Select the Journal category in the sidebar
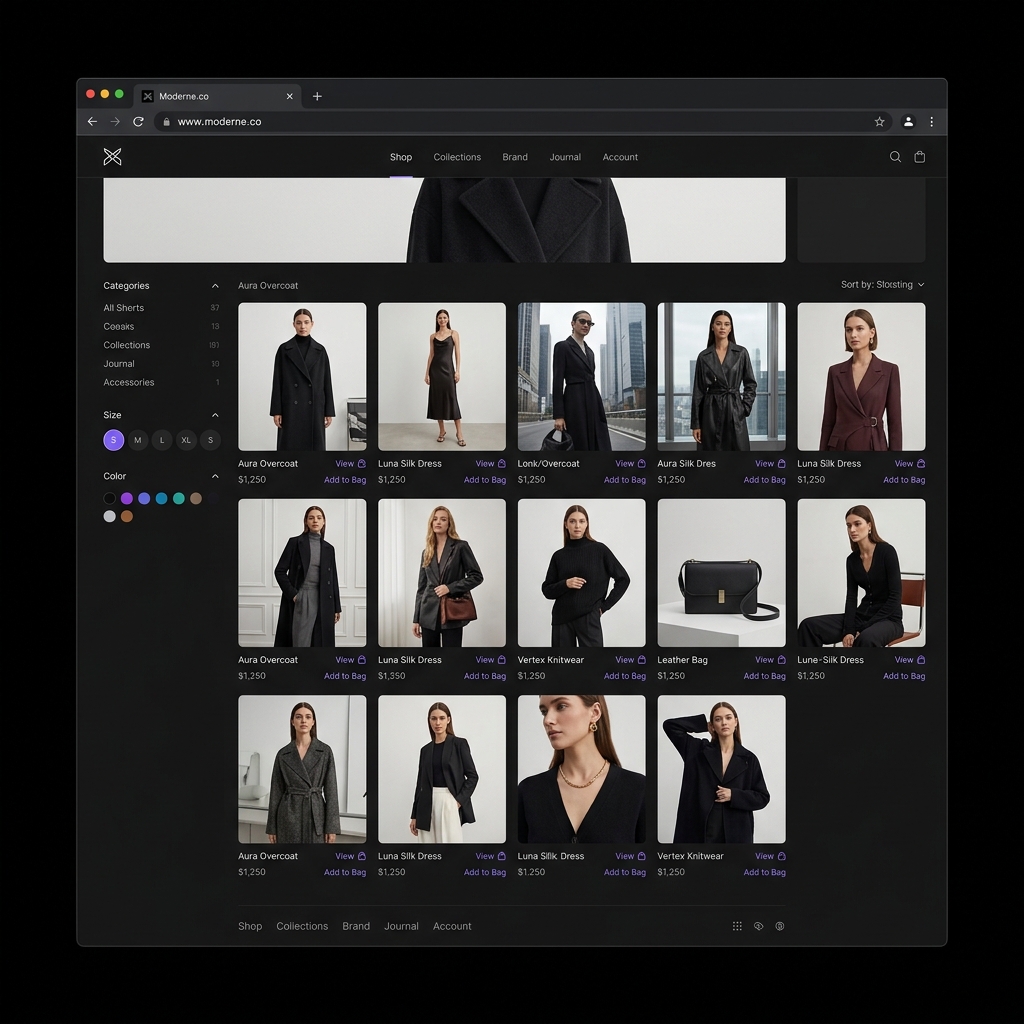The image size is (1024, 1024). 119,364
